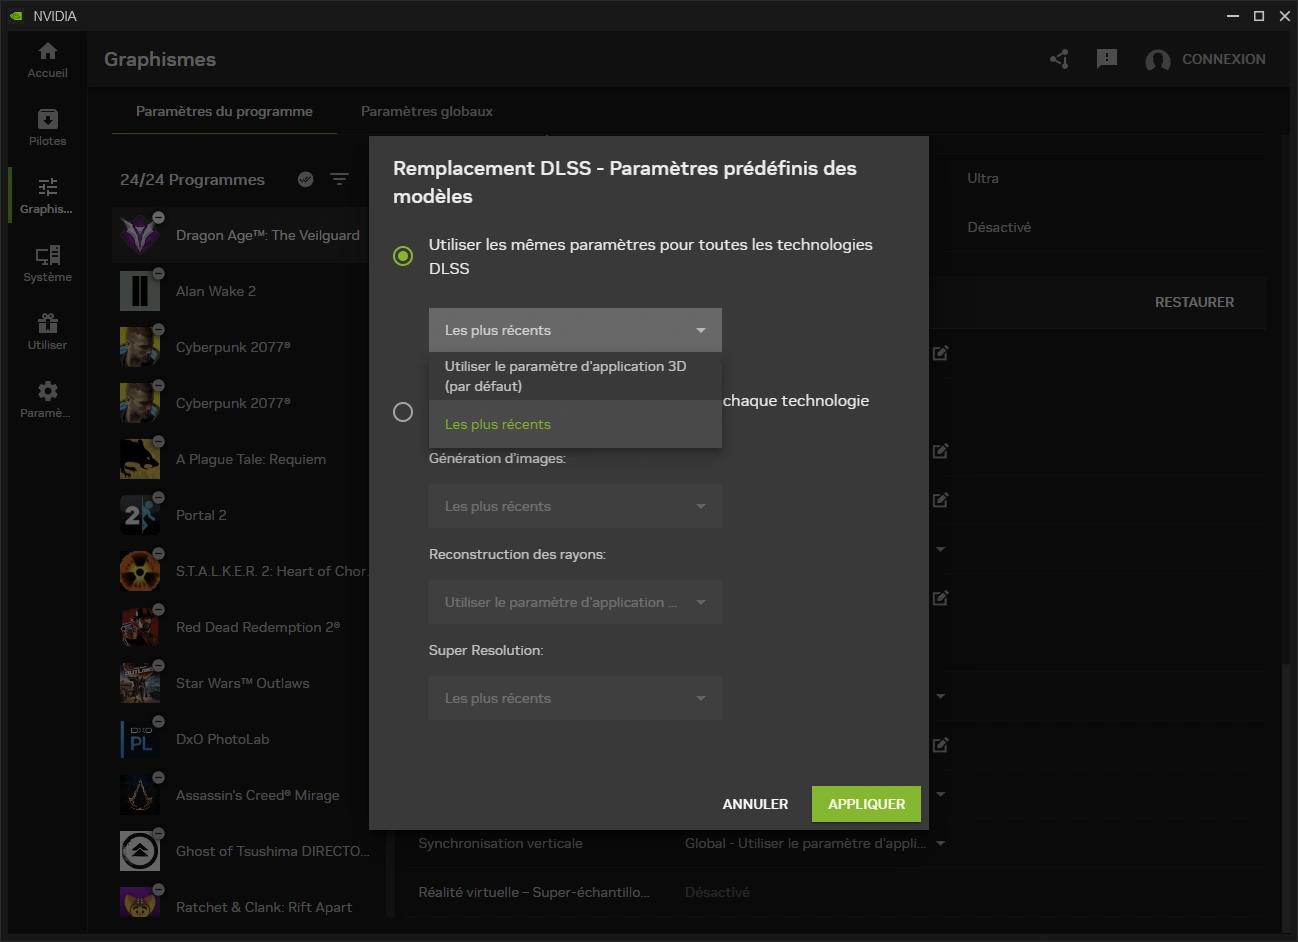1298x942 pixels.
Task: Collapse the open Les plus récents dropdown
Action: (x=575, y=330)
